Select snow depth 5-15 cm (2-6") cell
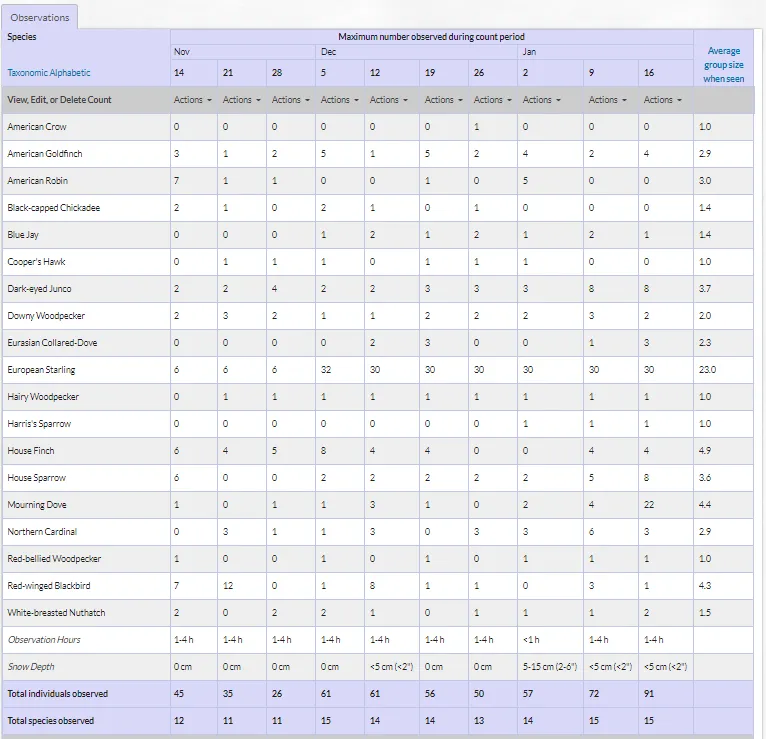 [x=550, y=667]
